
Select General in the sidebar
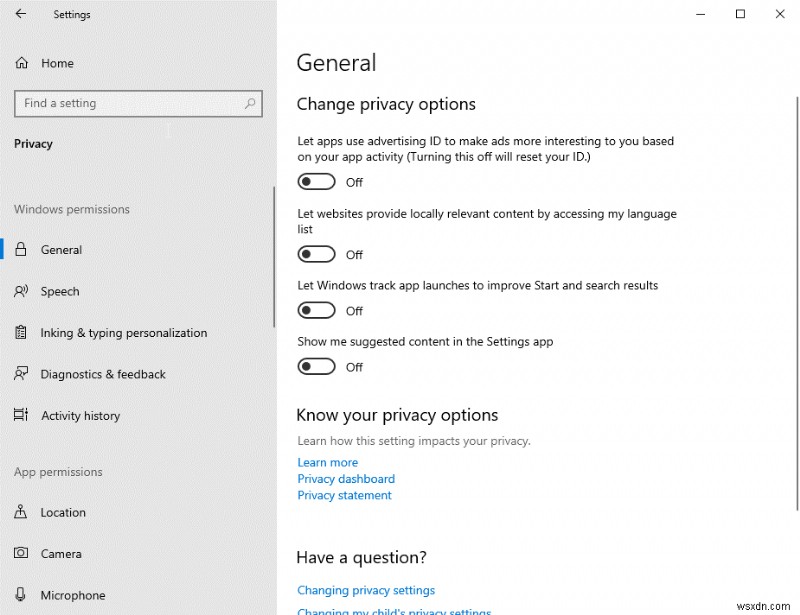tap(61, 249)
